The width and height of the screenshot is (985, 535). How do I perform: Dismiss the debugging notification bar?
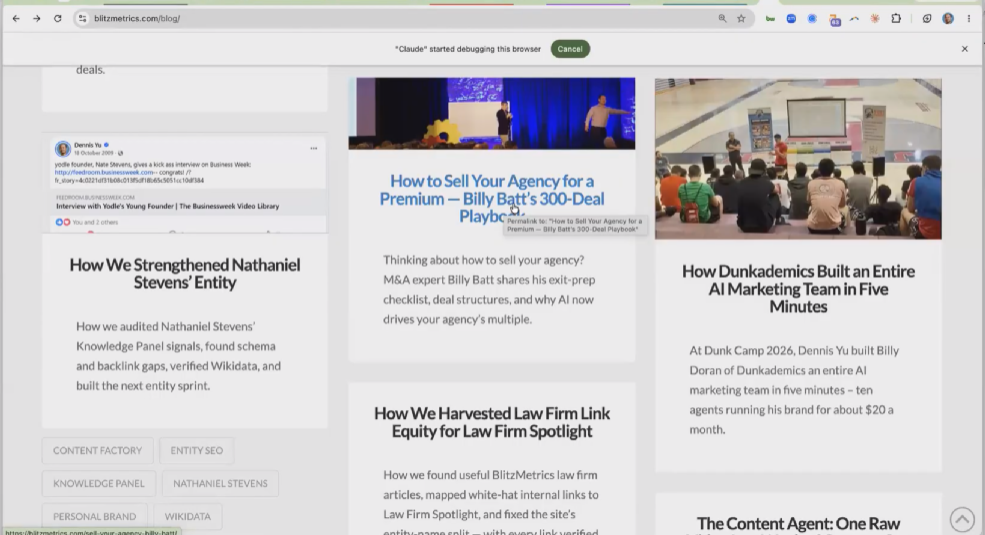(x=965, y=49)
